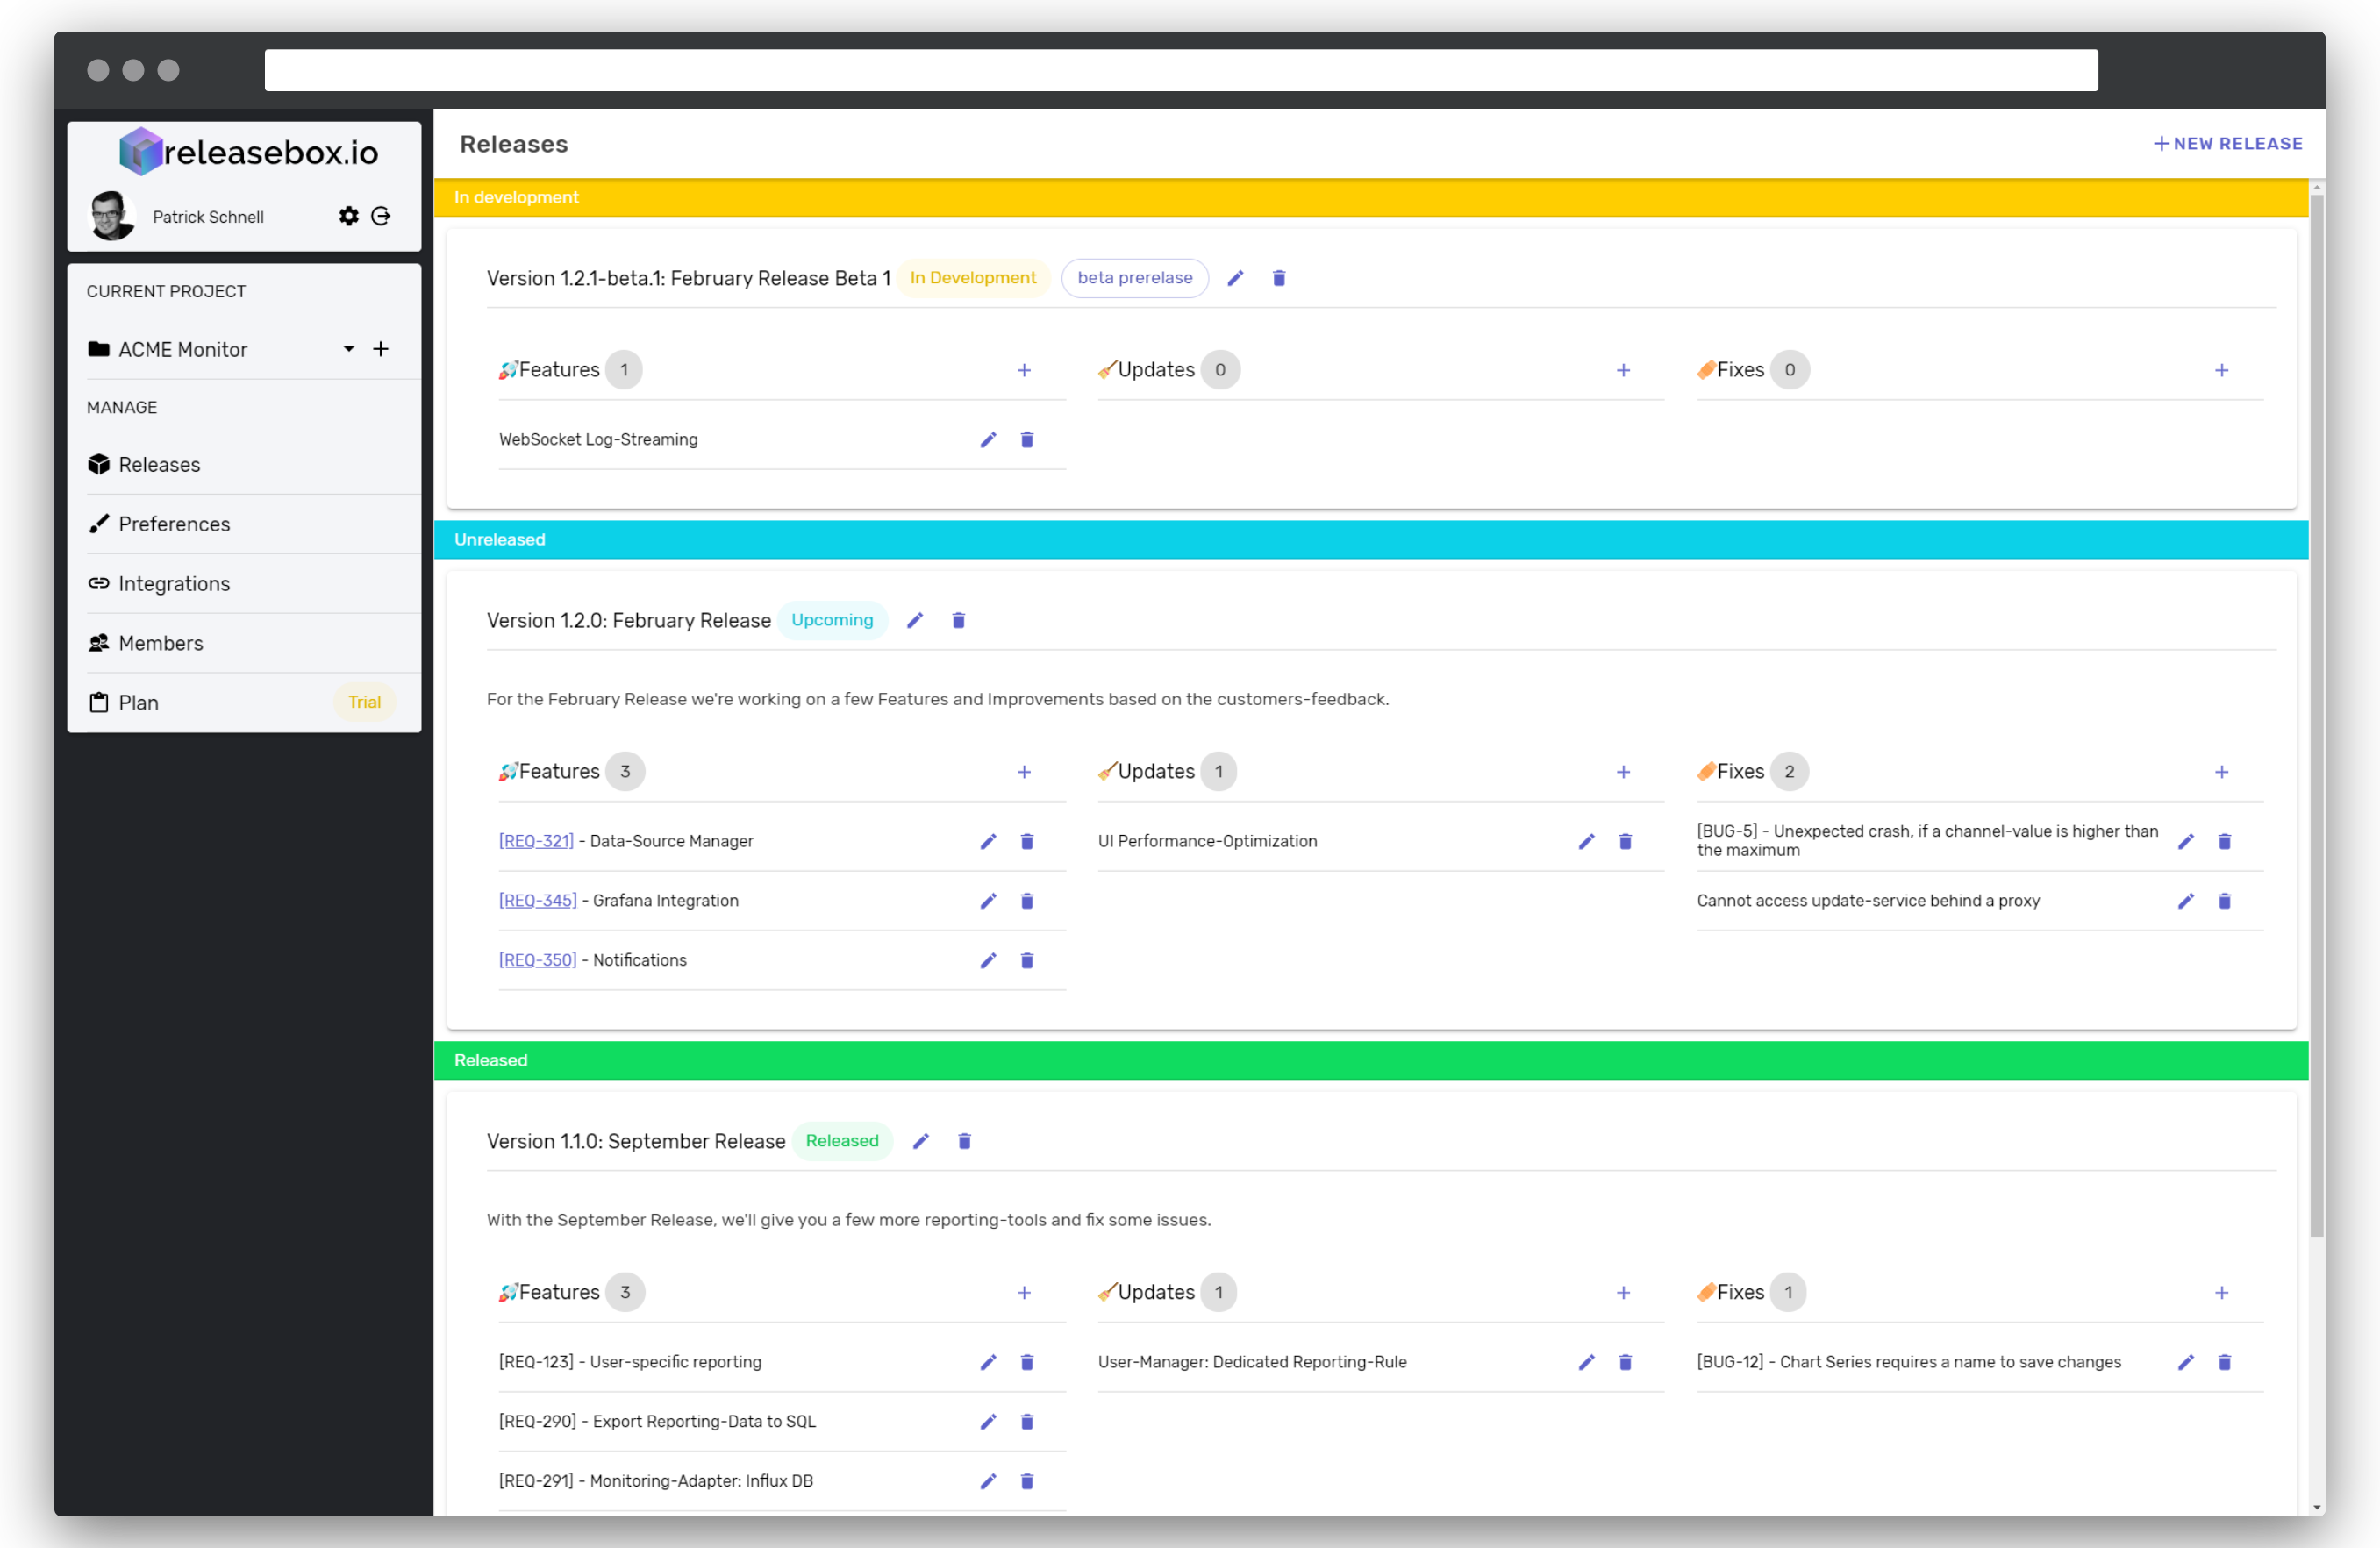Viewport: 2380px width, 1548px height.
Task: Expand the ACME Monitor project dropdown
Action: click(x=349, y=349)
